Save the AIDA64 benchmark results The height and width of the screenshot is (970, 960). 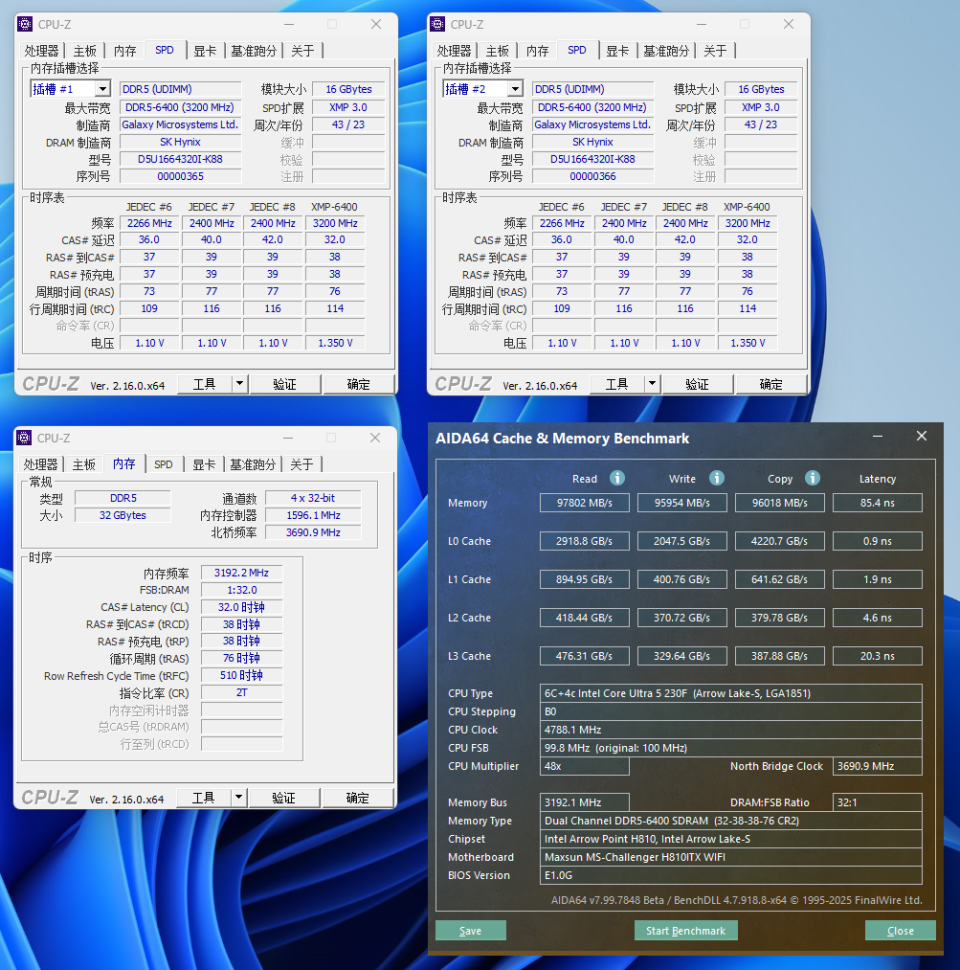(471, 930)
